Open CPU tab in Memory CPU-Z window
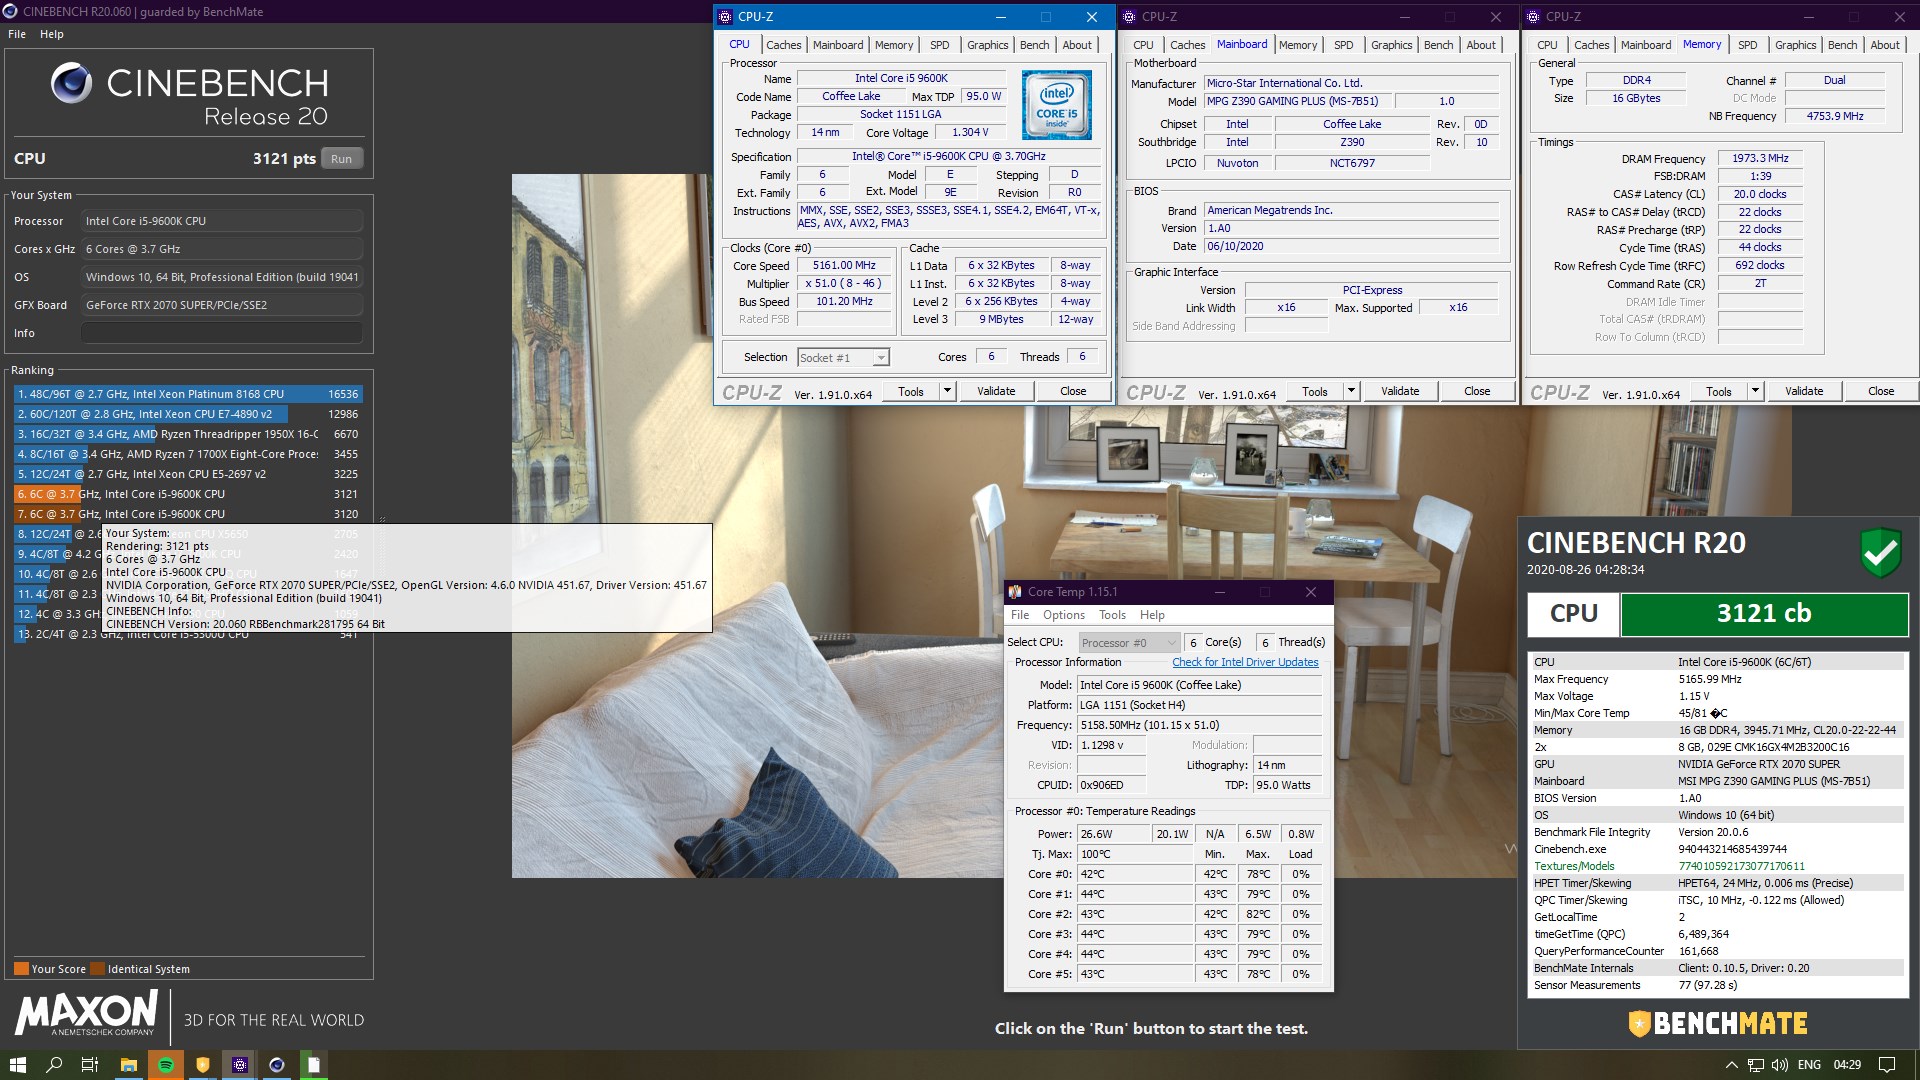The height and width of the screenshot is (1080, 1920). 1547,45
